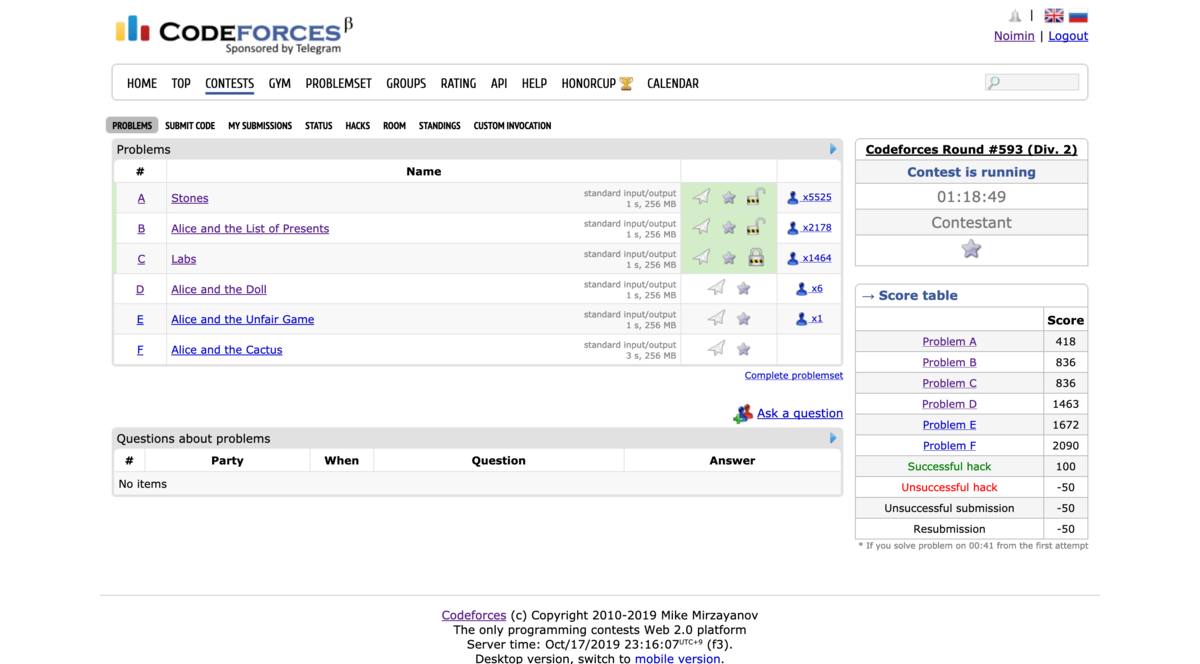Open the x5525 solved count for problem A
The width and height of the screenshot is (1200, 664).
[x=816, y=197]
